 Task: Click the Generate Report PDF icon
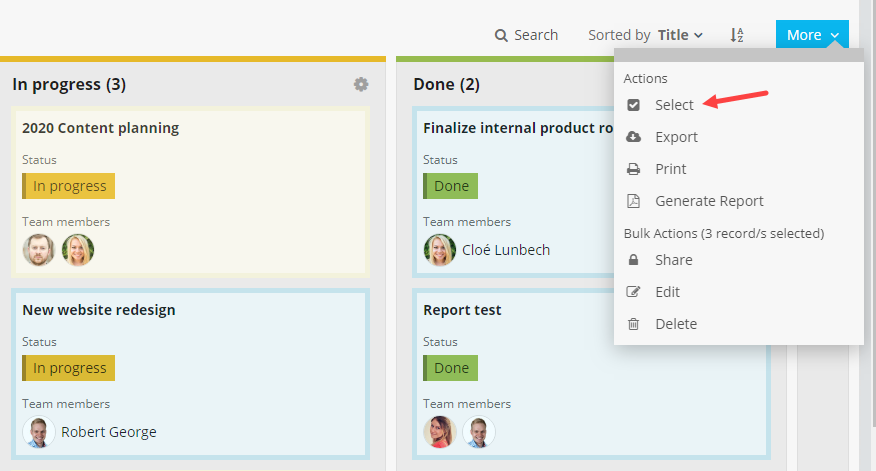pos(633,201)
